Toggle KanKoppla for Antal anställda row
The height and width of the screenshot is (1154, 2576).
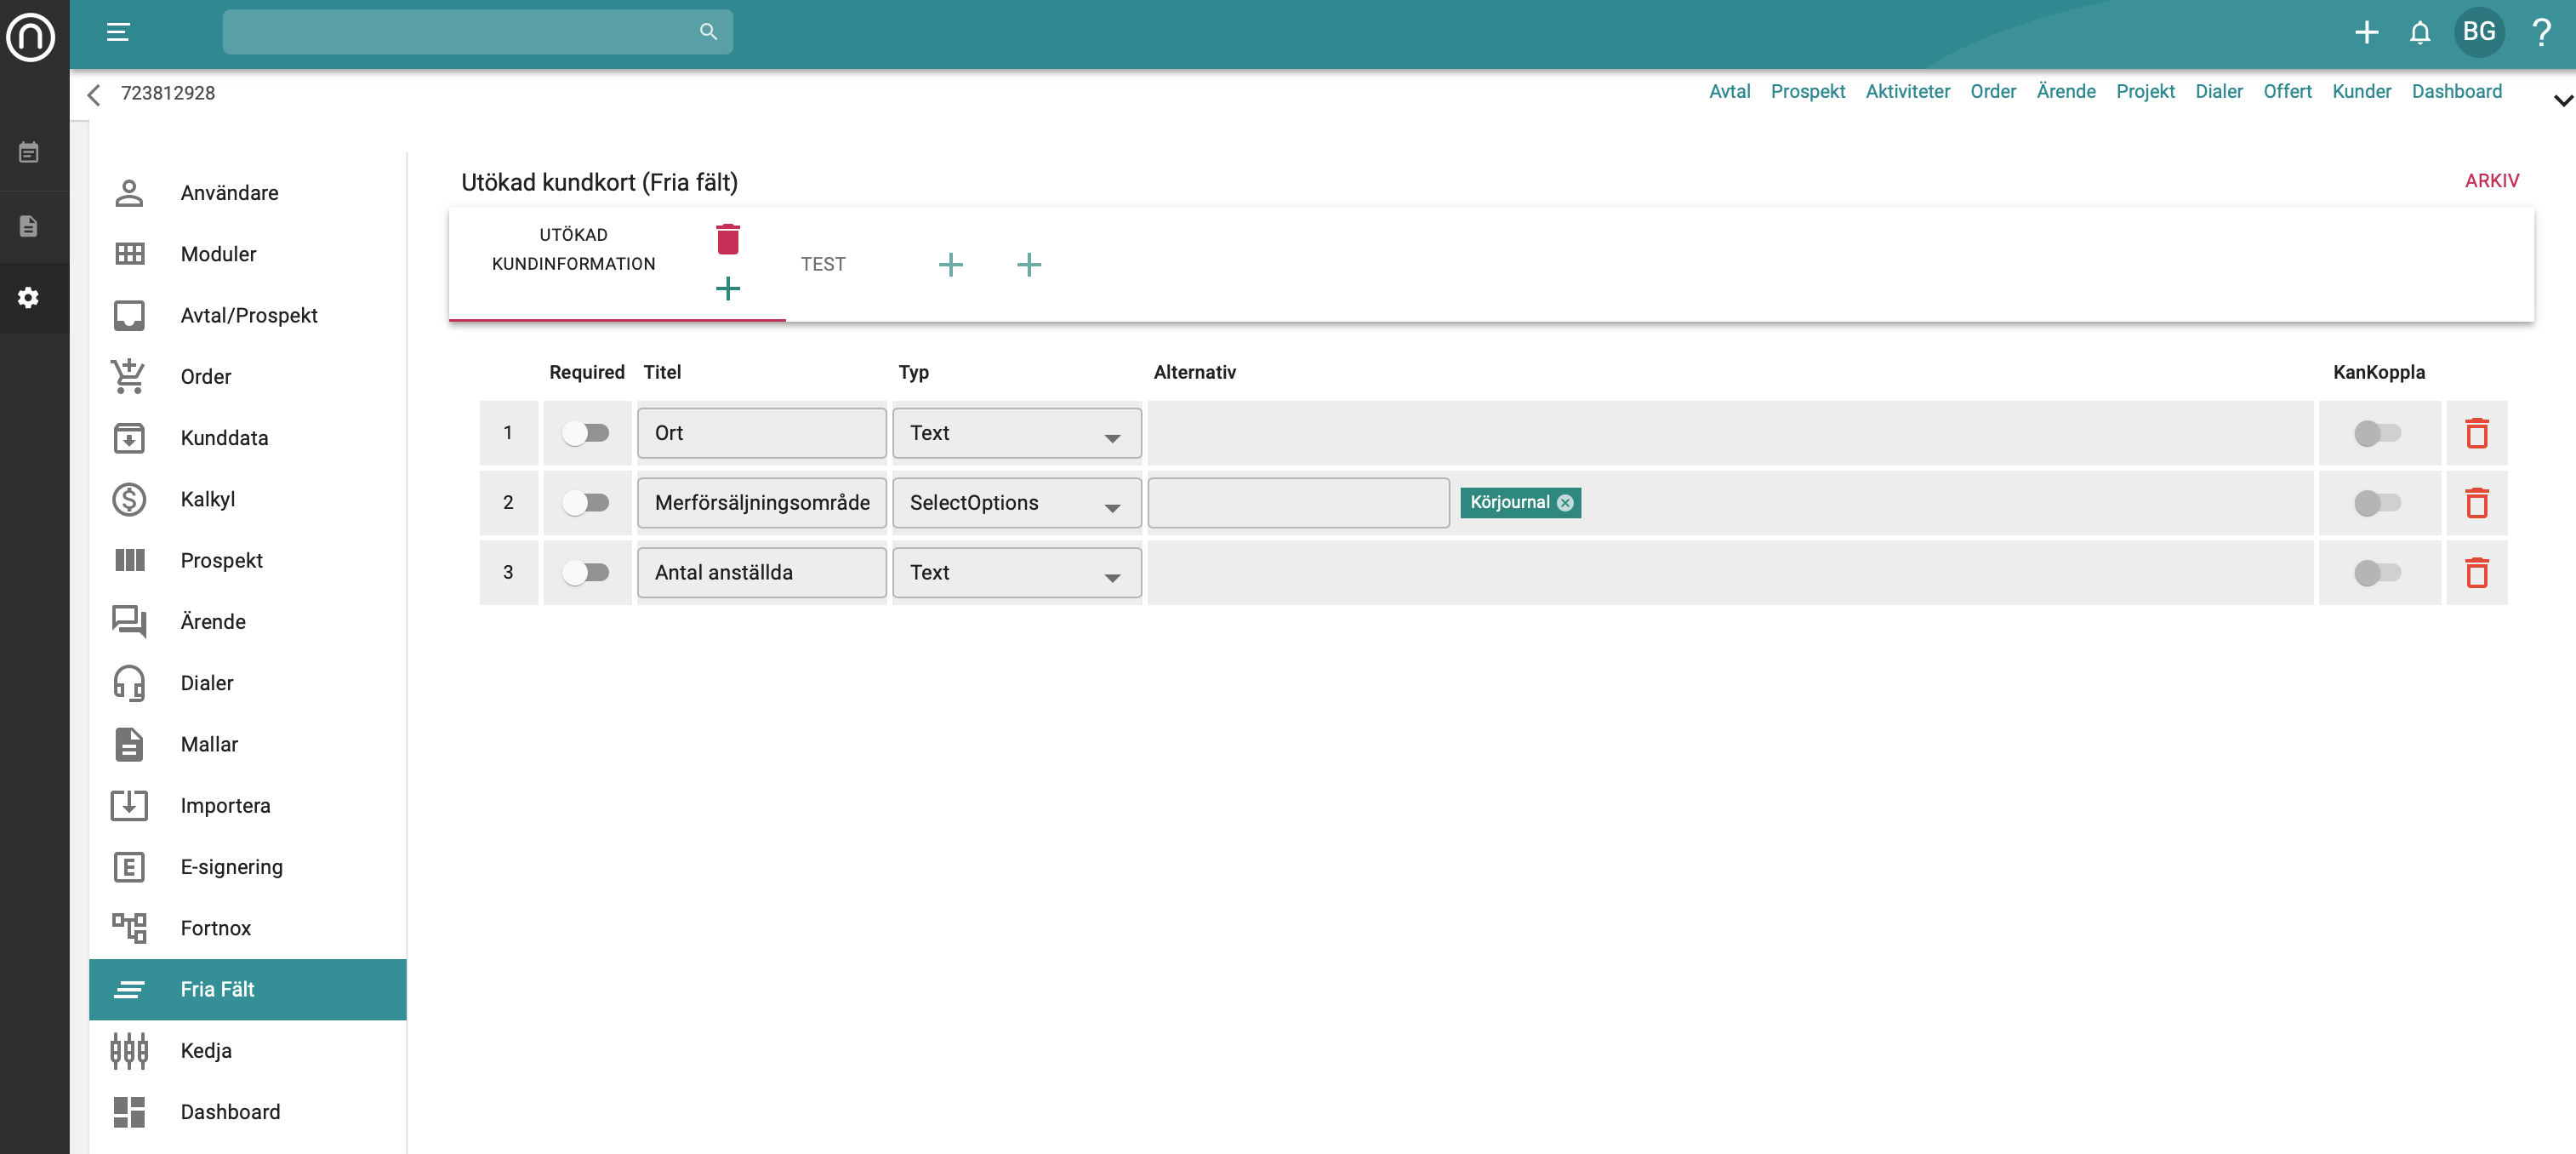[x=2377, y=573]
